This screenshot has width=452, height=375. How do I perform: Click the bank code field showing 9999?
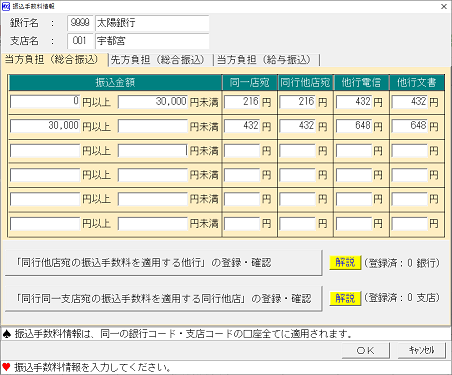(80, 23)
